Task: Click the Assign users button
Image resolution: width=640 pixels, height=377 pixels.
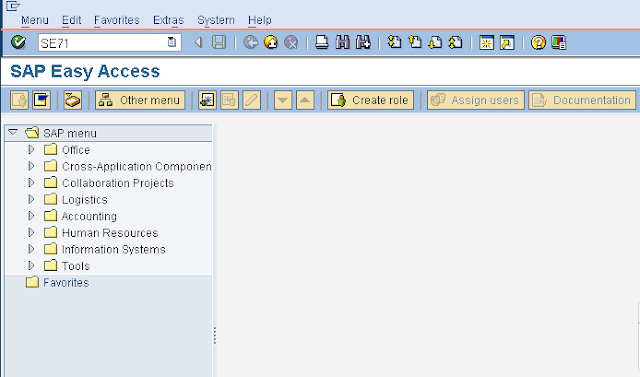Action: tap(476, 100)
